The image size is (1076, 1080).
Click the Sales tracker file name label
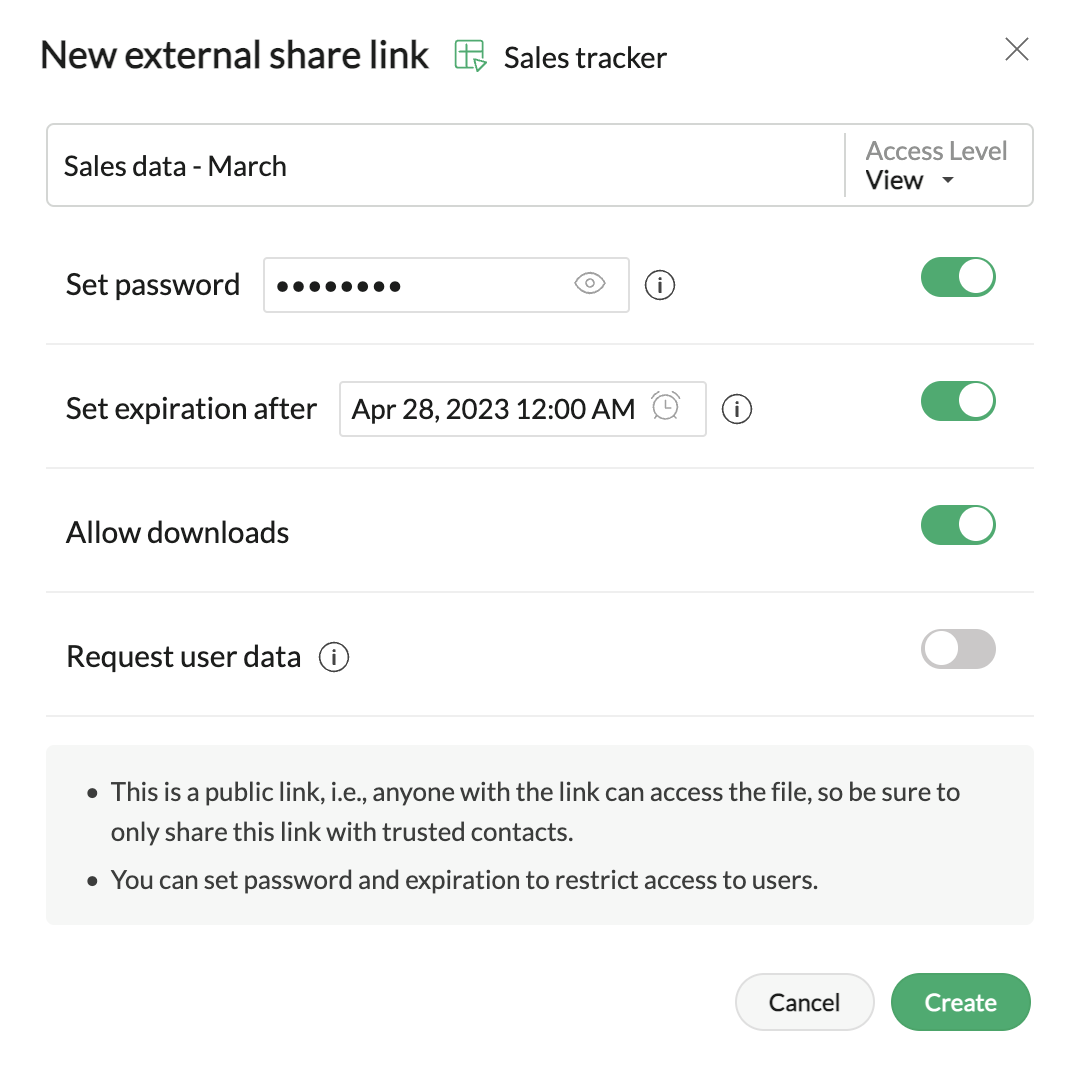(585, 58)
